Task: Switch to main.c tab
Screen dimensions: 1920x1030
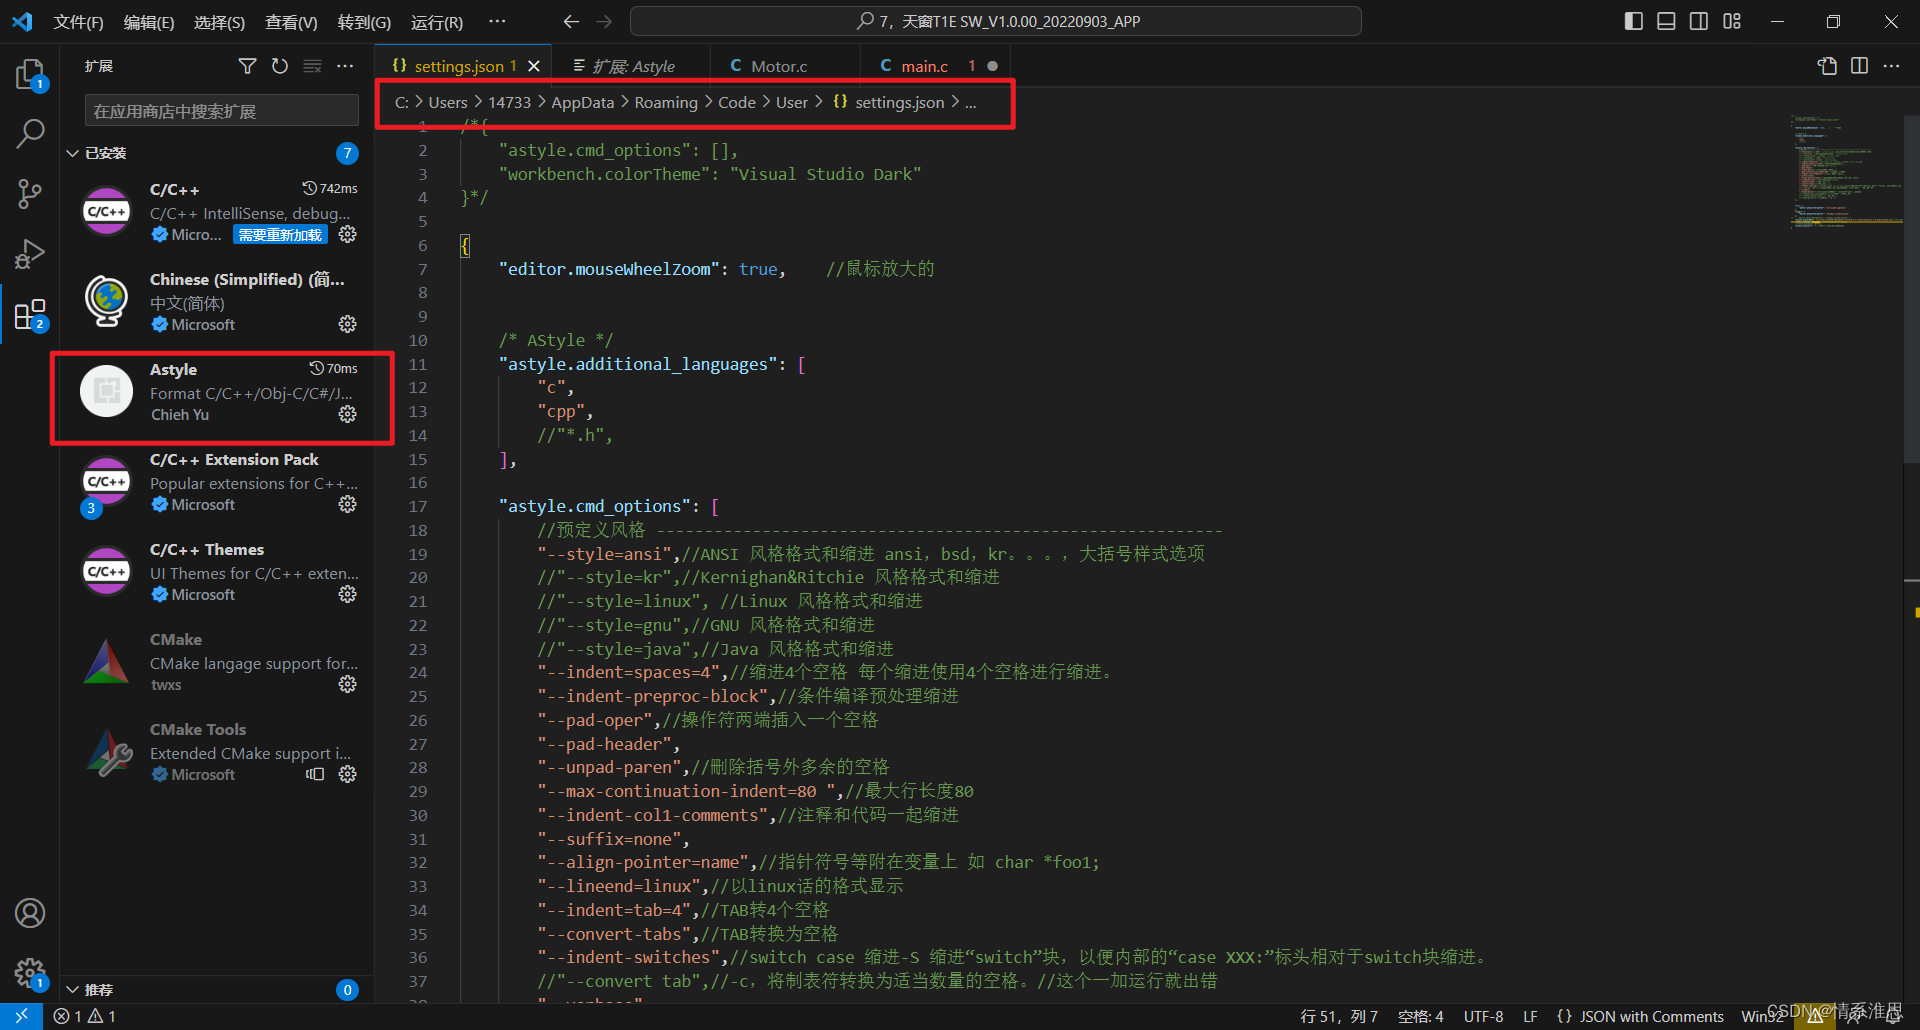Action: click(x=934, y=66)
